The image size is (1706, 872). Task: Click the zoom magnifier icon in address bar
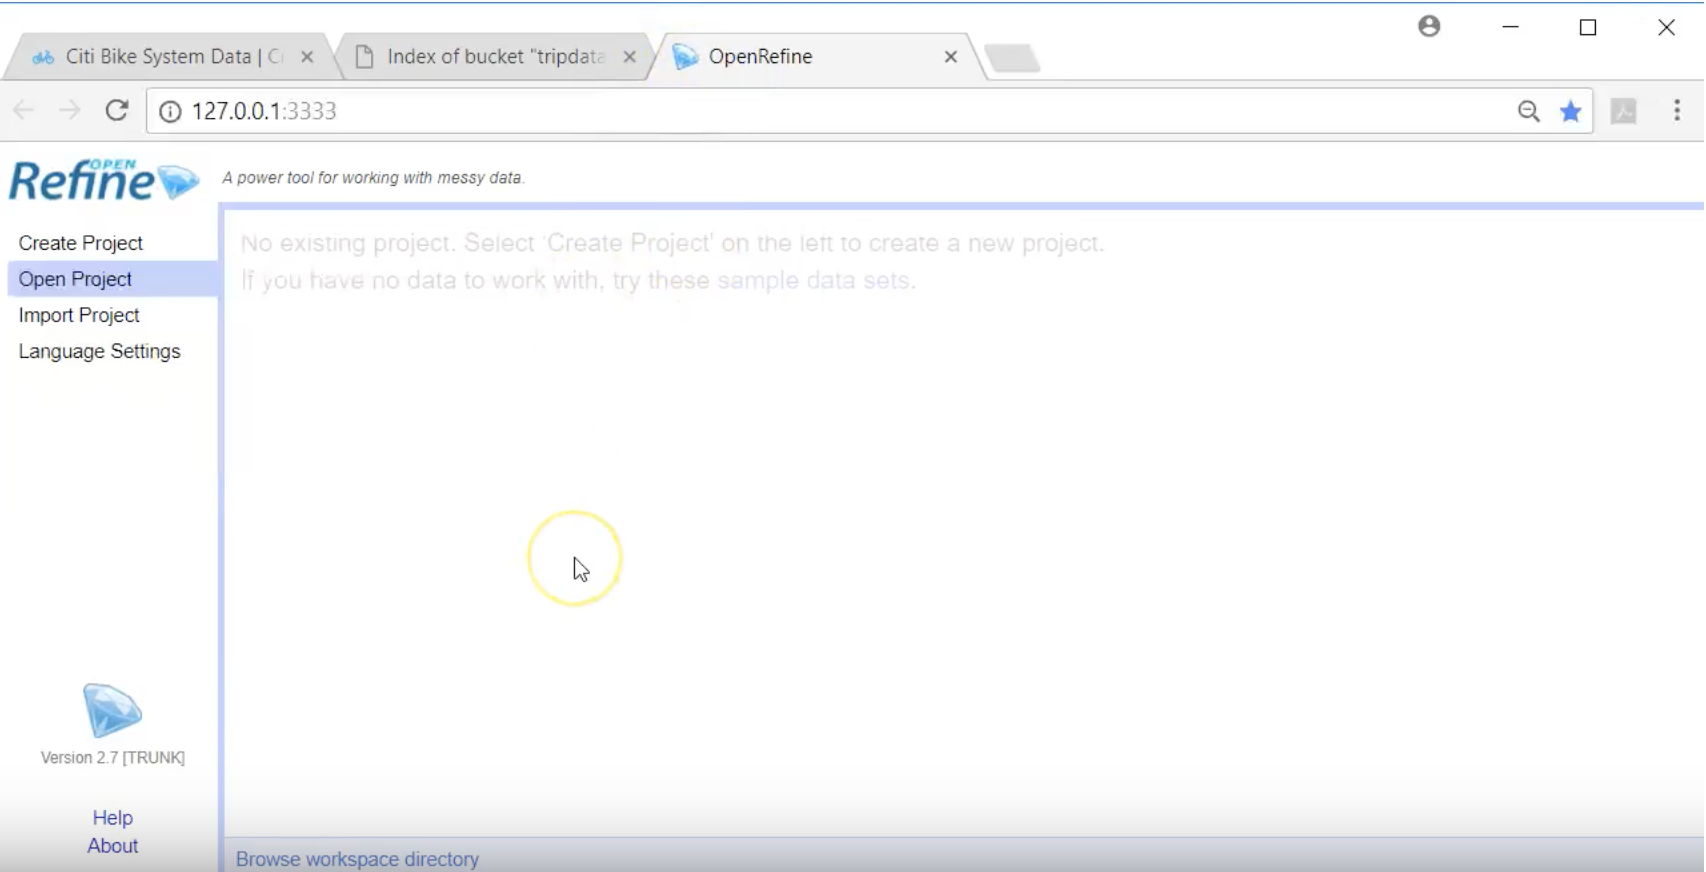[1528, 111]
